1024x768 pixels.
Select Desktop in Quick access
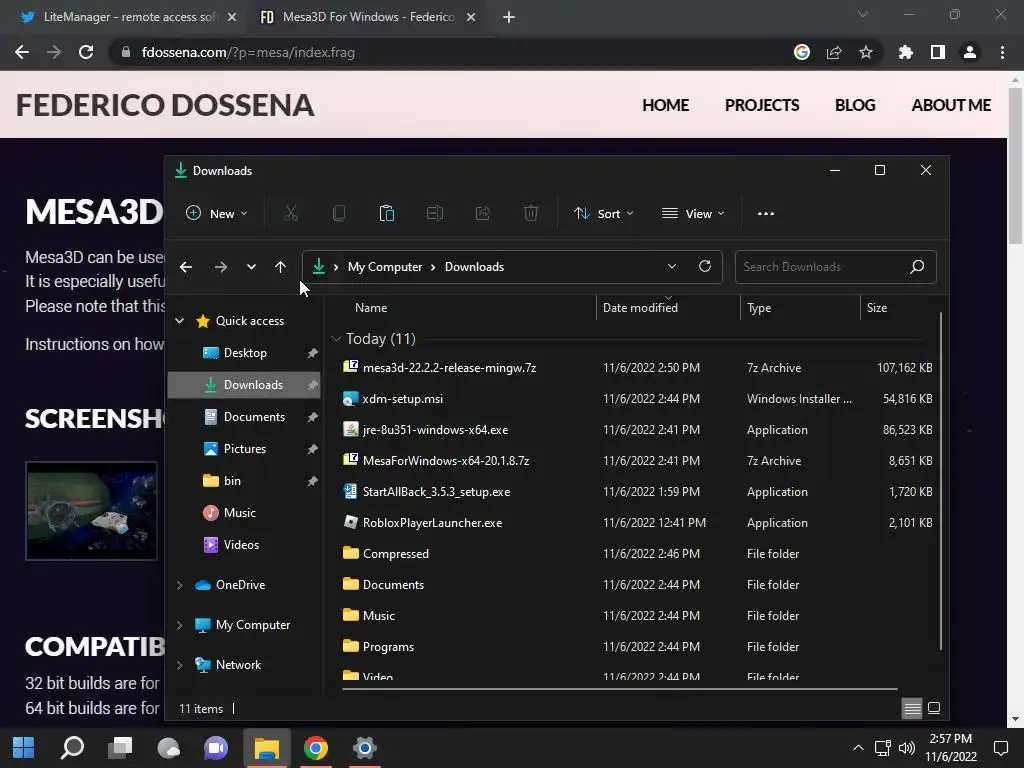[245, 353]
